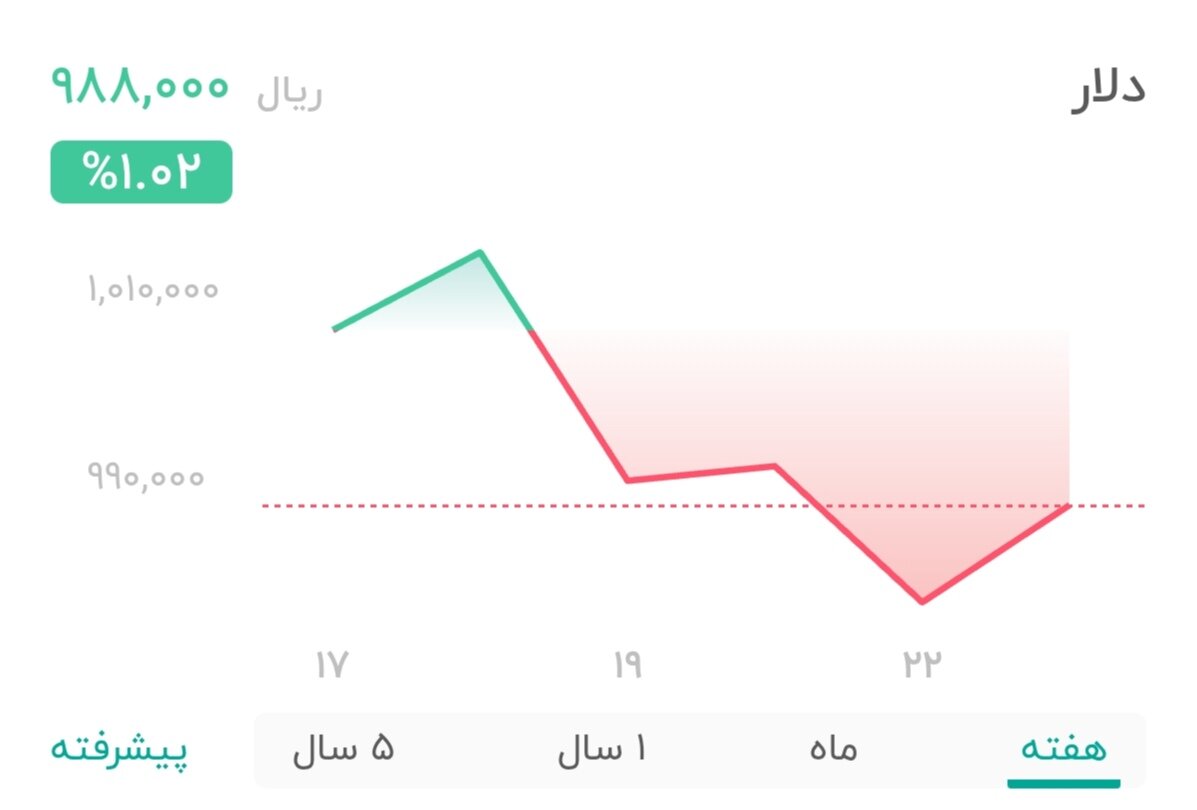Keep the هفته (week) tab active
The width and height of the screenshot is (1197, 810).
tap(1063, 746)
